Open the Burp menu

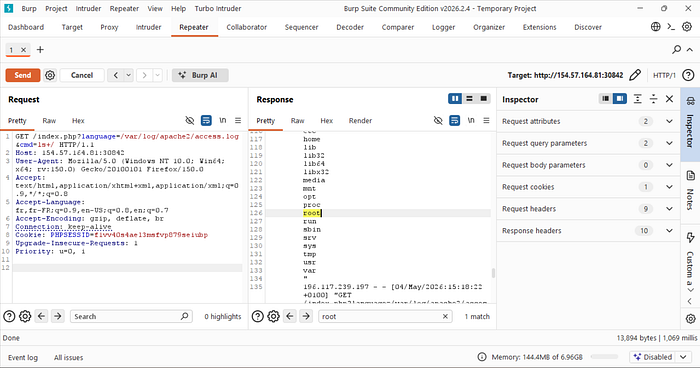click(29, 8)
